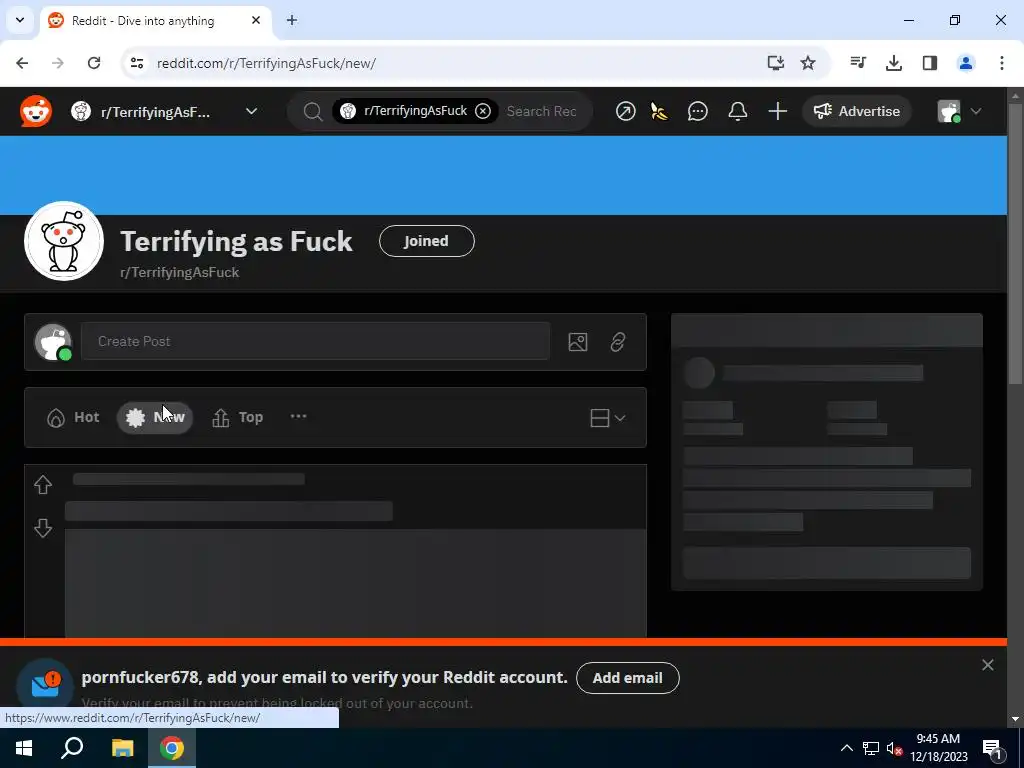1024x768 pixels.
Task: Click the Add email button
Action: coord(628,678)
